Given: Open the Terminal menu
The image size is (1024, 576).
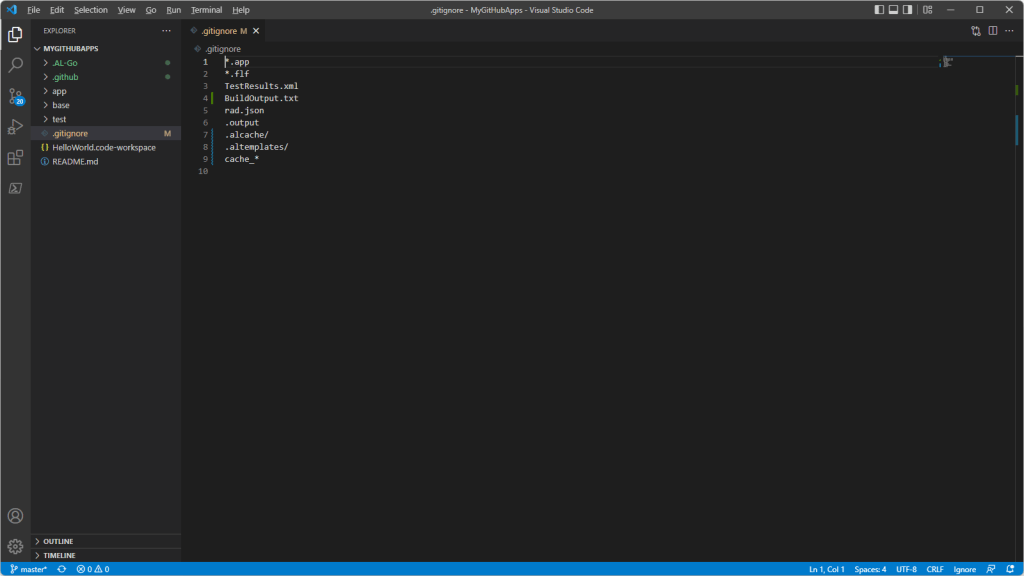Looking at the screenshot, I should 206,10.
